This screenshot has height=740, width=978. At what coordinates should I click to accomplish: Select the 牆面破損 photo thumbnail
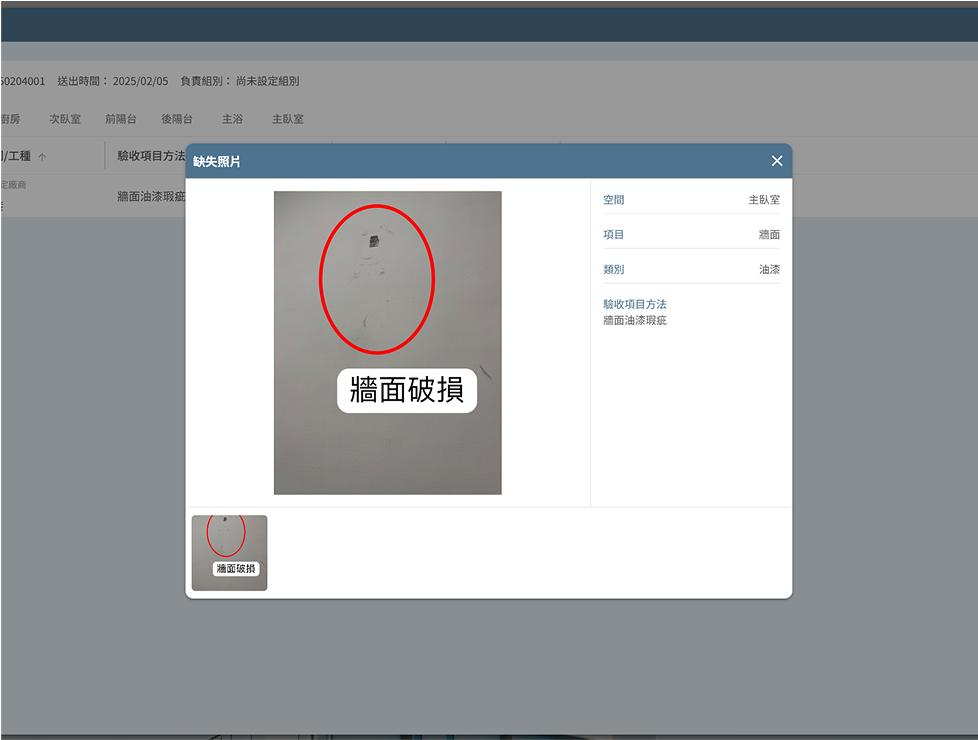click(229, 553)
